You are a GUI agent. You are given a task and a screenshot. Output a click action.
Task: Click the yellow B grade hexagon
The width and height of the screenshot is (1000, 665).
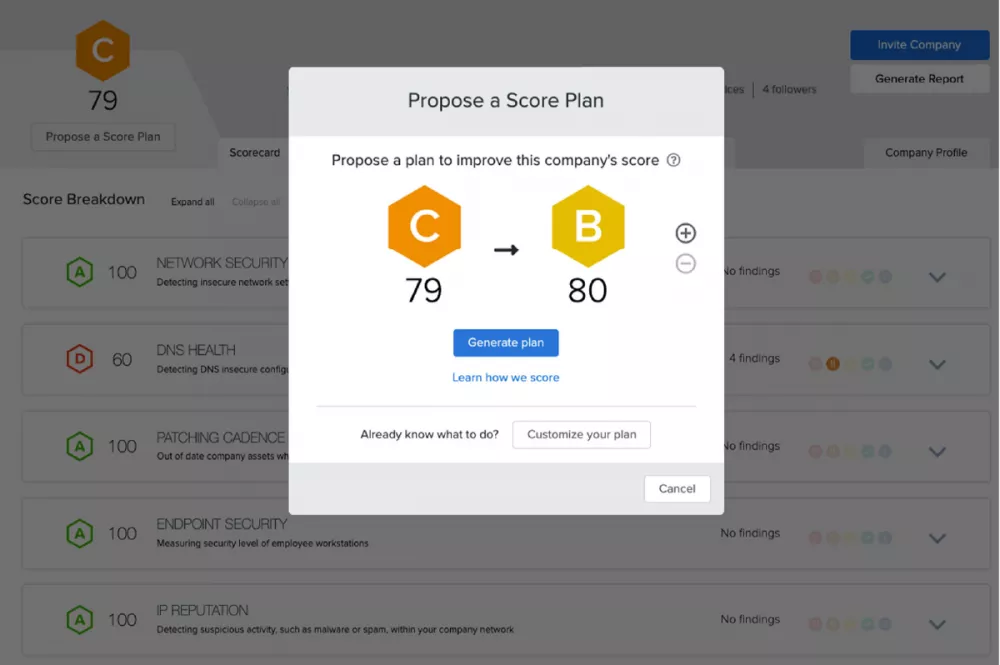[x=588, y=226]
